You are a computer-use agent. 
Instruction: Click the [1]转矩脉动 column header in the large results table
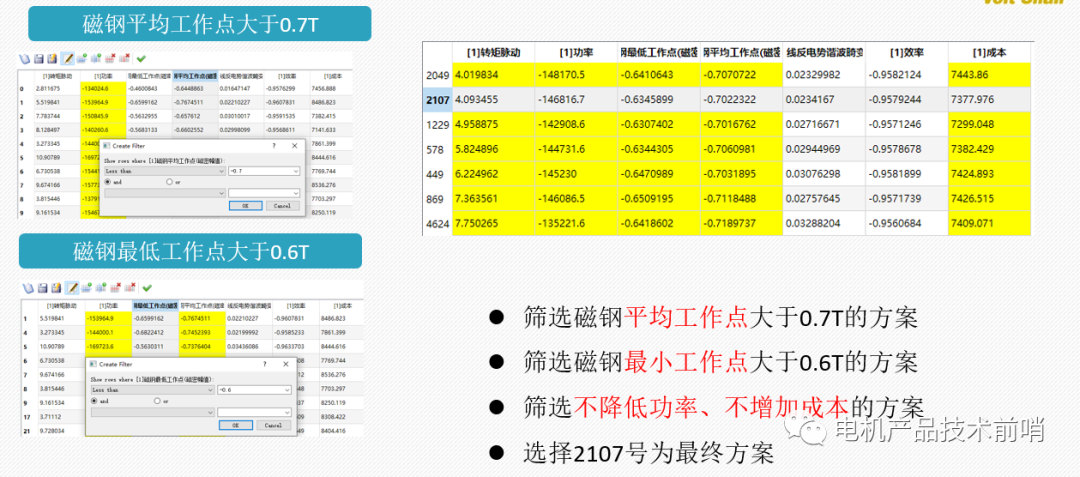[x=493, y=52]
